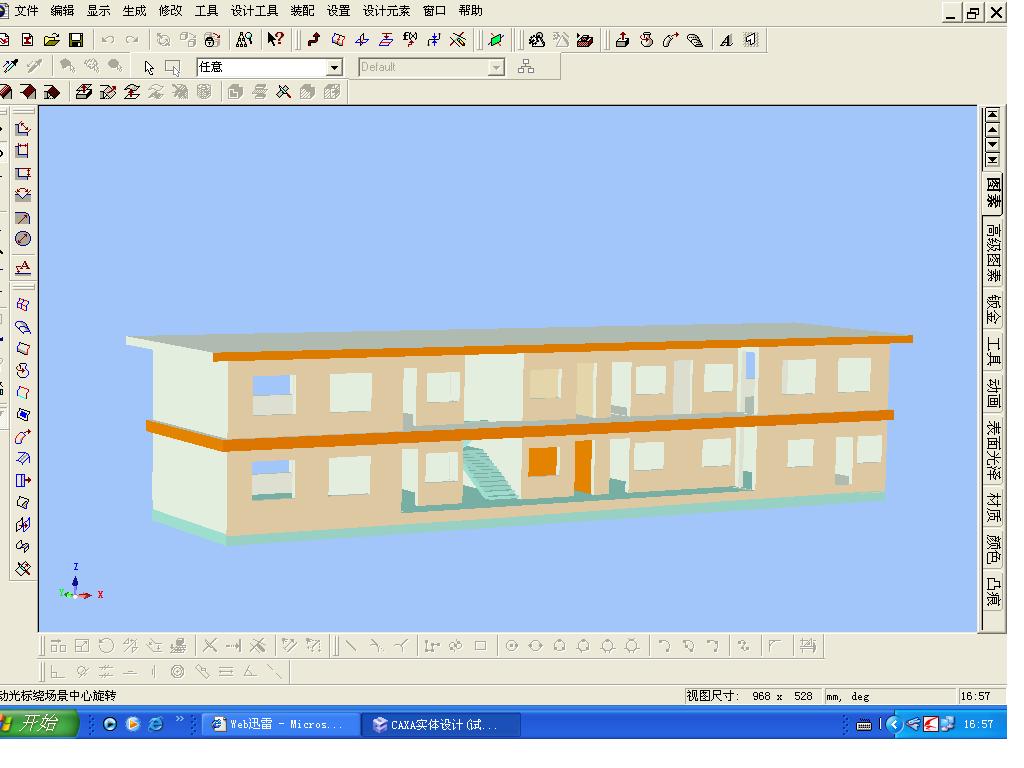Screen dimensions: 1024x768
Task: Open the 设计元素 menu
Action: (x=387, y=11)
